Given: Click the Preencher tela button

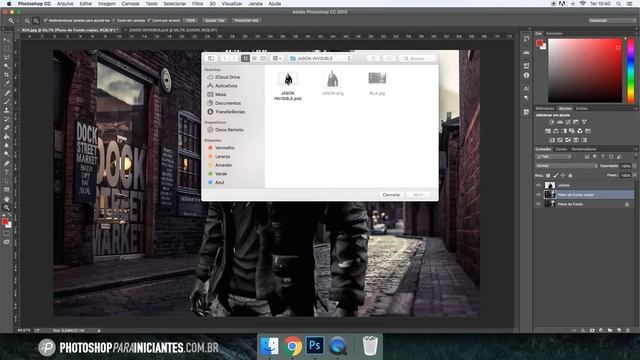Looking at the screenshot, I should (246, 20).
